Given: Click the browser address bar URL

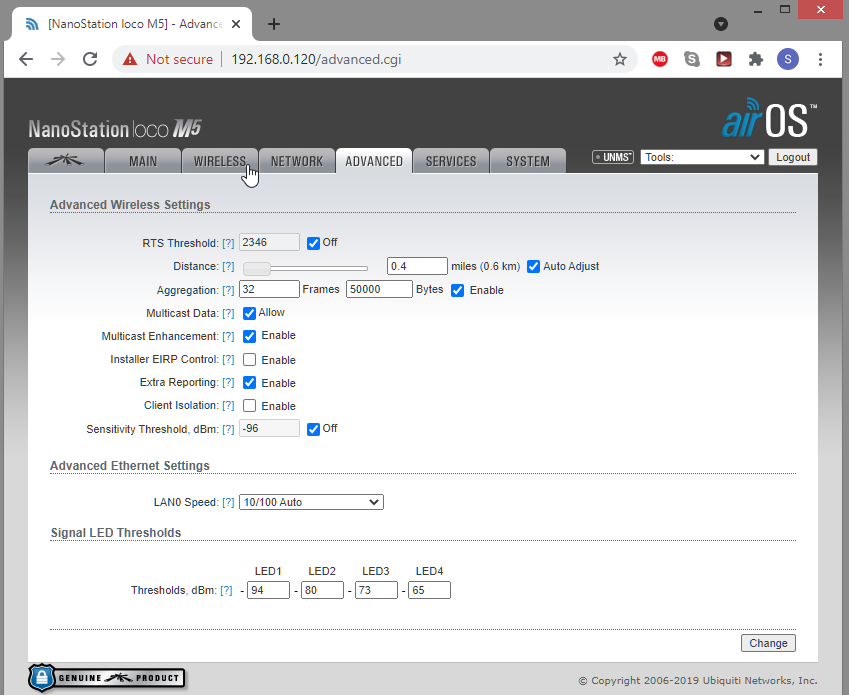Looking at the screenshot, I should [316, 59].
